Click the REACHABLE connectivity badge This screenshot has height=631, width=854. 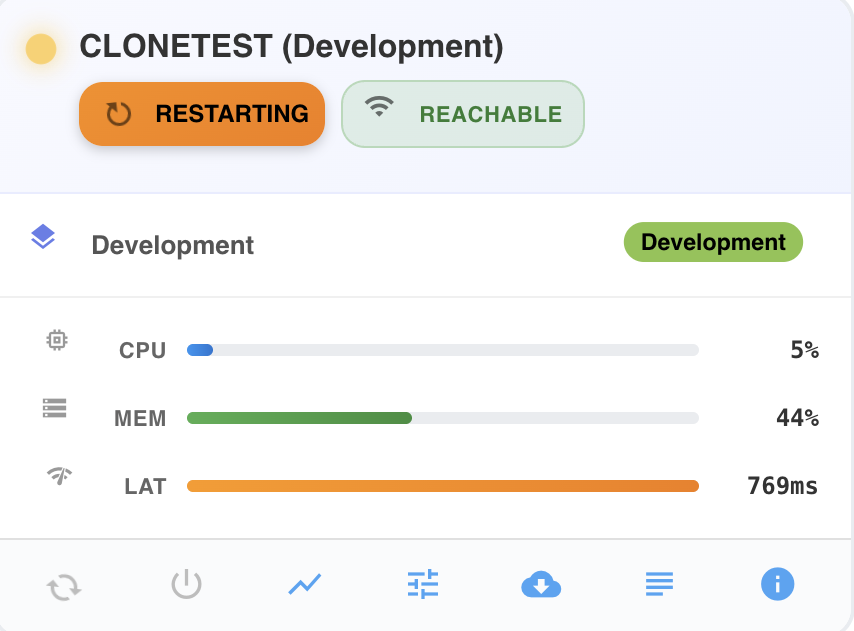click(x=463, y=114)
